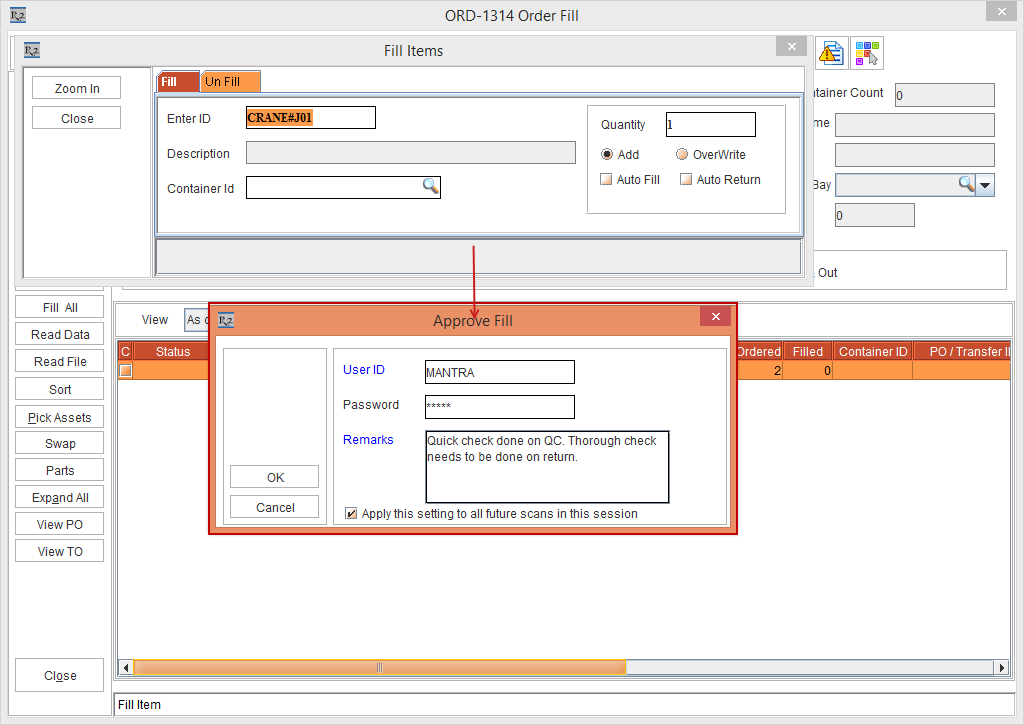Switch to the Un Fill tab
1024x725 pixels.
point(230,81)
